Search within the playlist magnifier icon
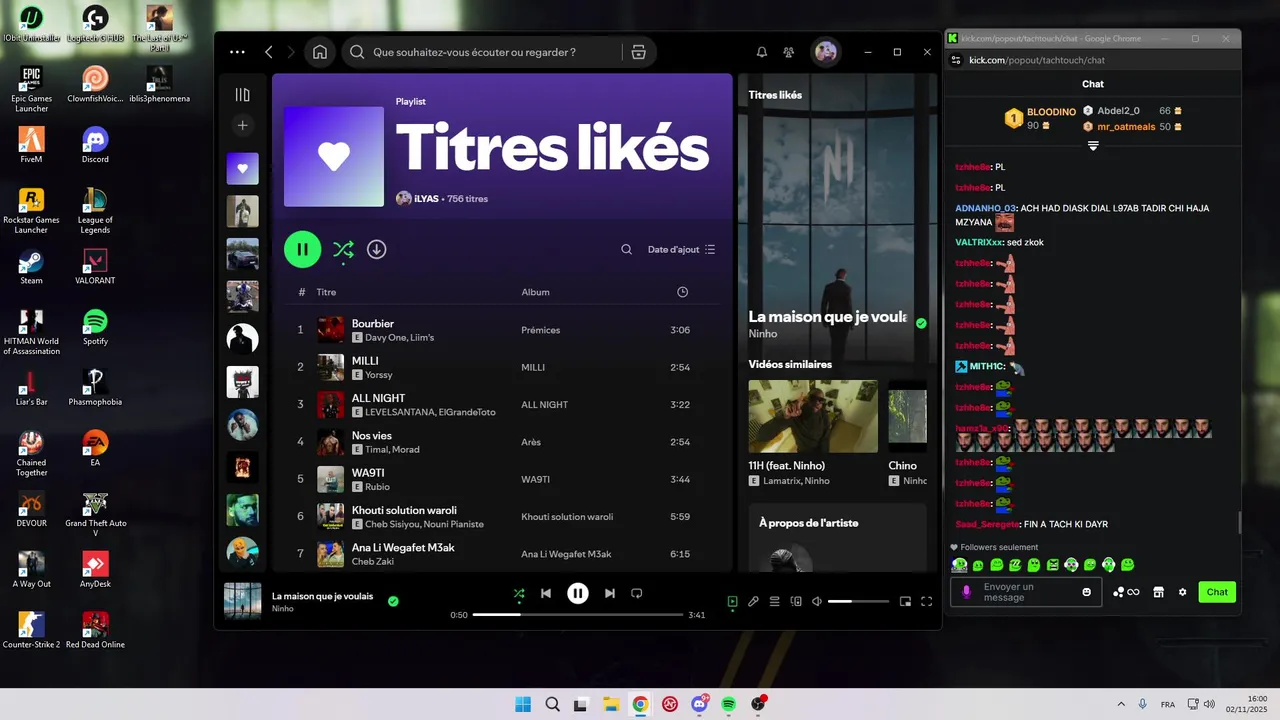The width and height of the screenshot is (1280, 720). click(627, 249)
